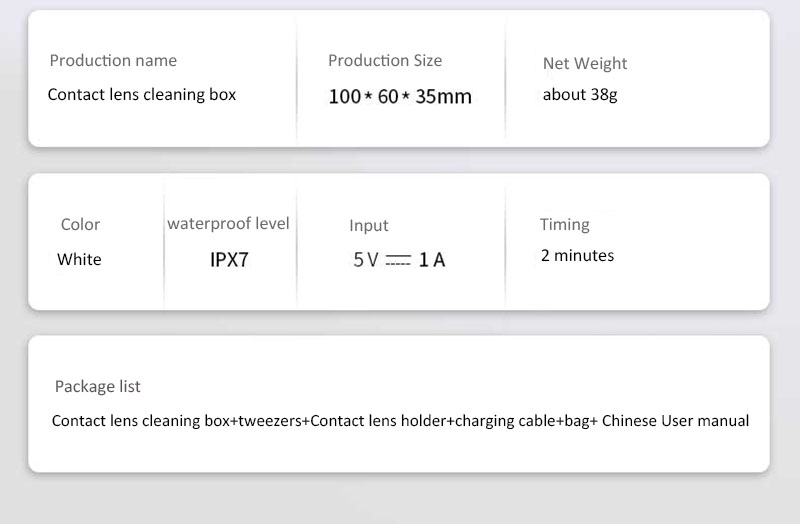This screenshot has height=524, width=800.
Task: Select the IPX7 waterproof rating
Action: pos(229,260)
